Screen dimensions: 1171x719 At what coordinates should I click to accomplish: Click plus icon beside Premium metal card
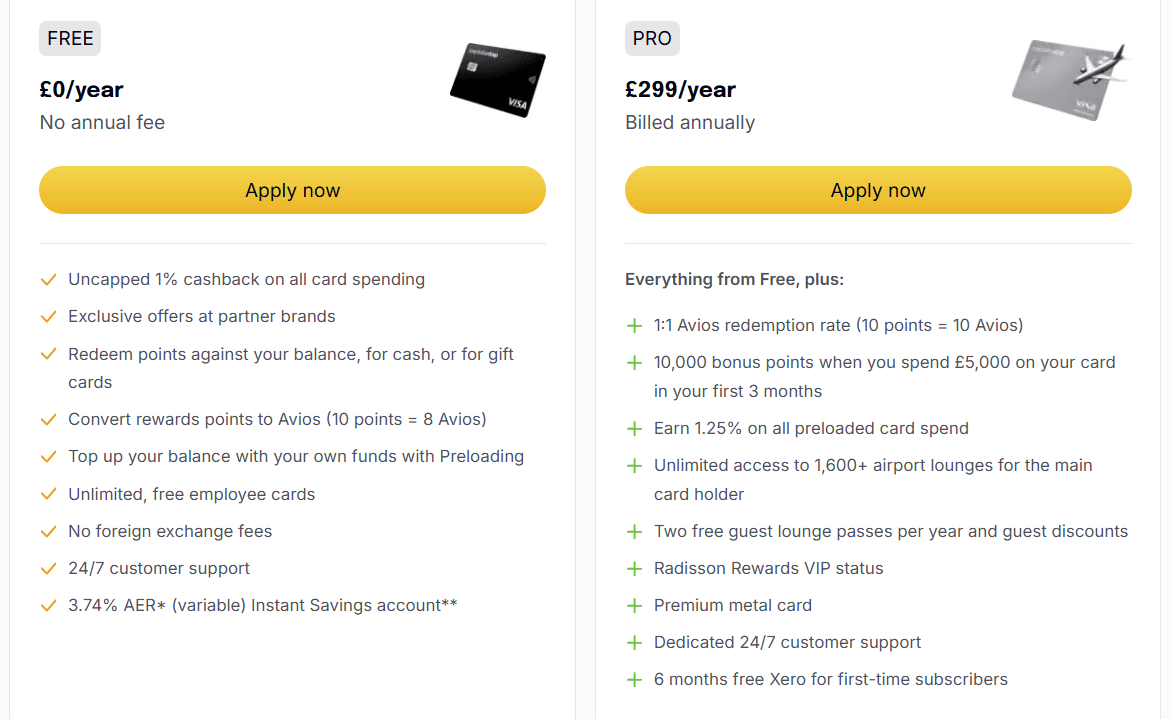[x=634, y=606]
